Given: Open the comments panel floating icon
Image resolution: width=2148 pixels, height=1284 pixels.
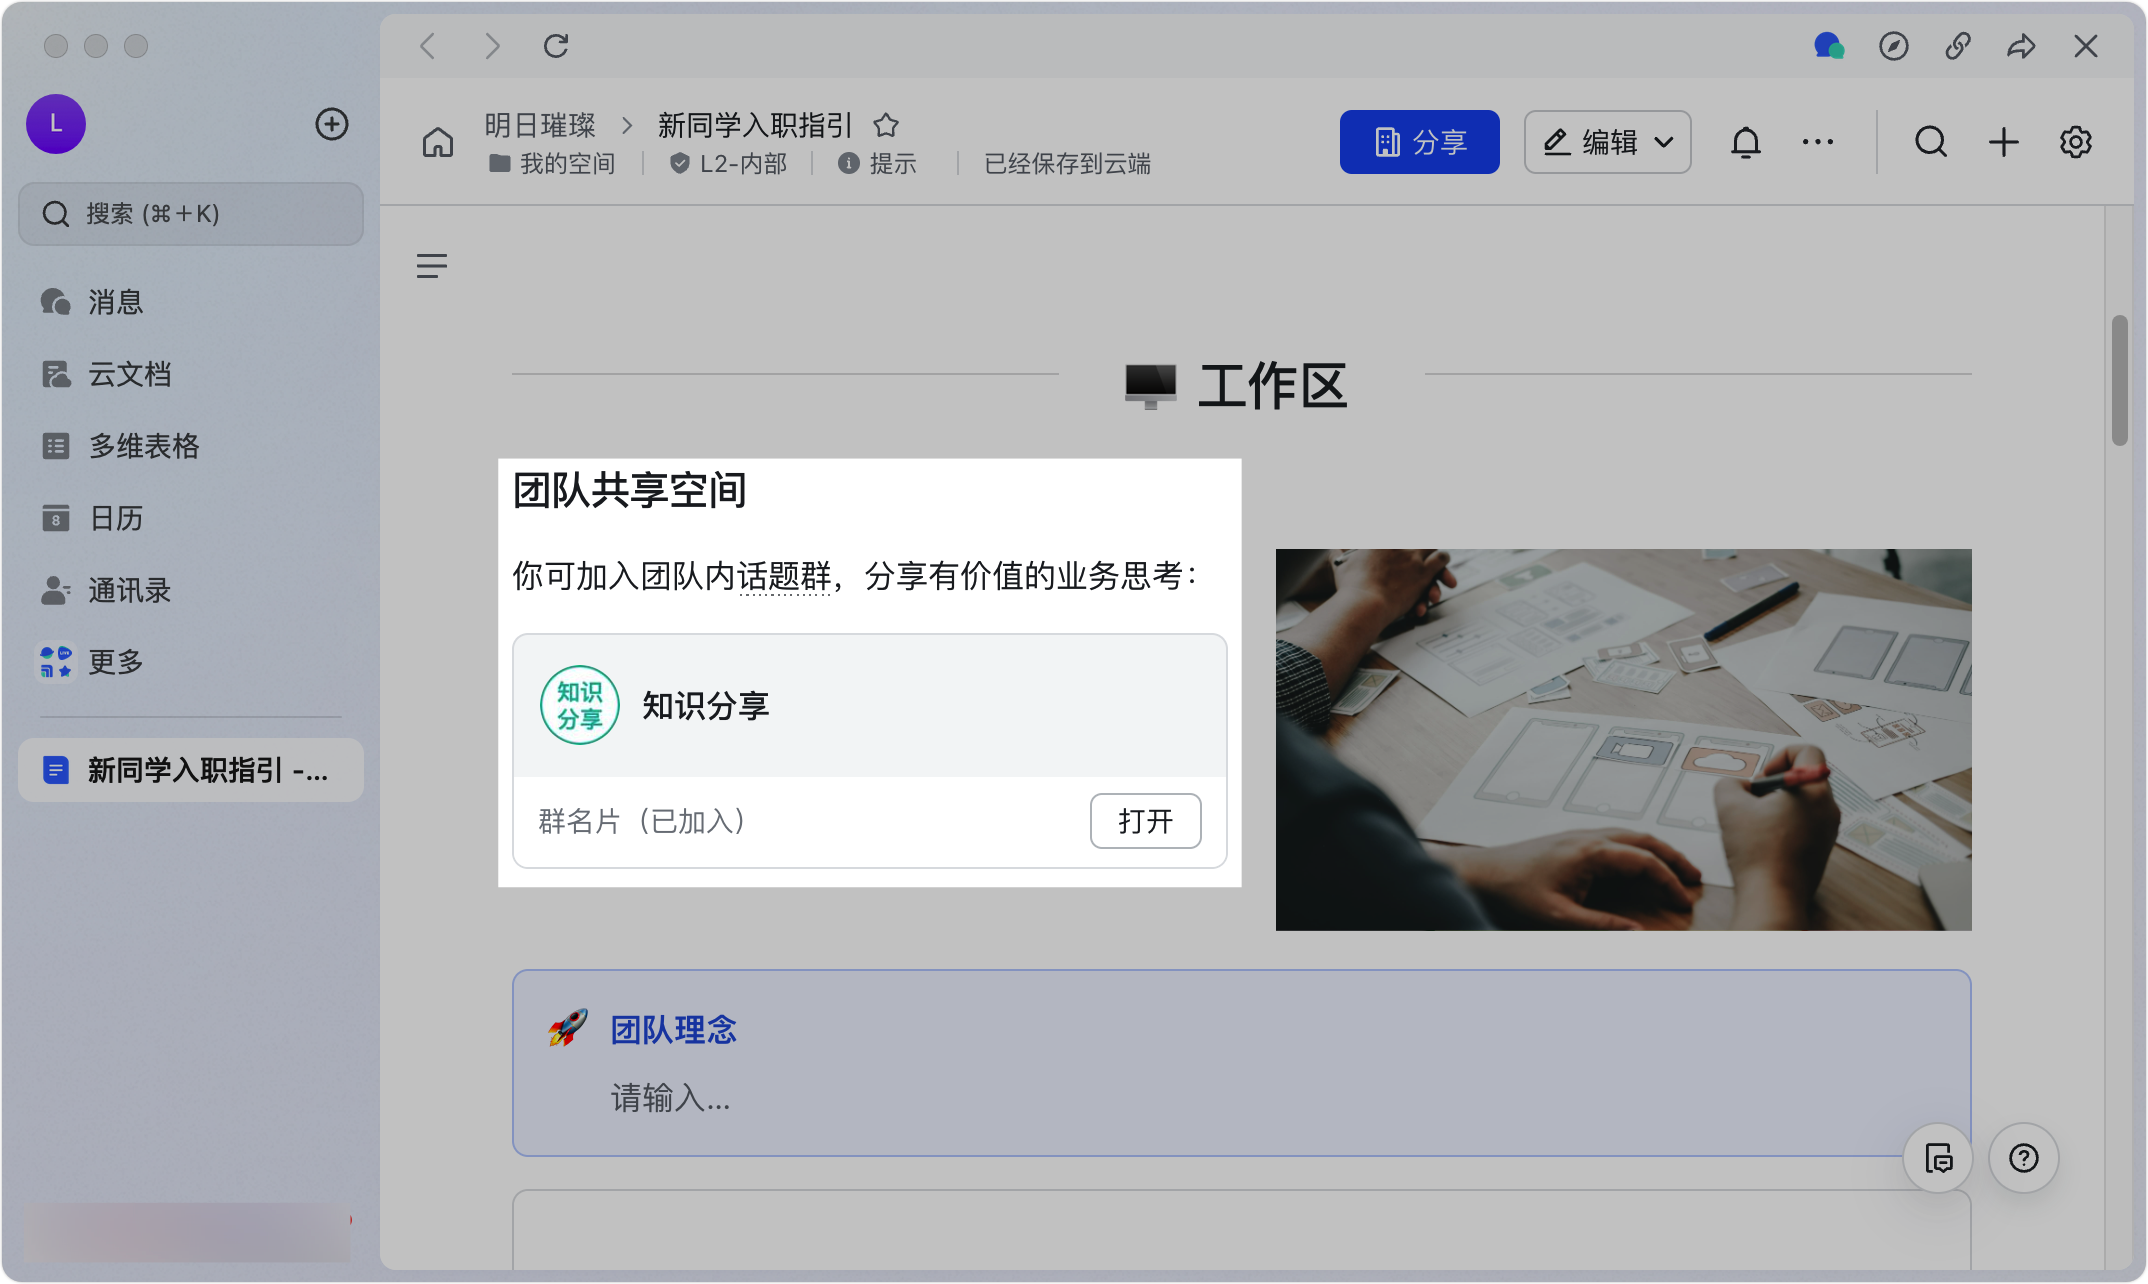Looking at the screenshot, I should tap(1938, 1158).
